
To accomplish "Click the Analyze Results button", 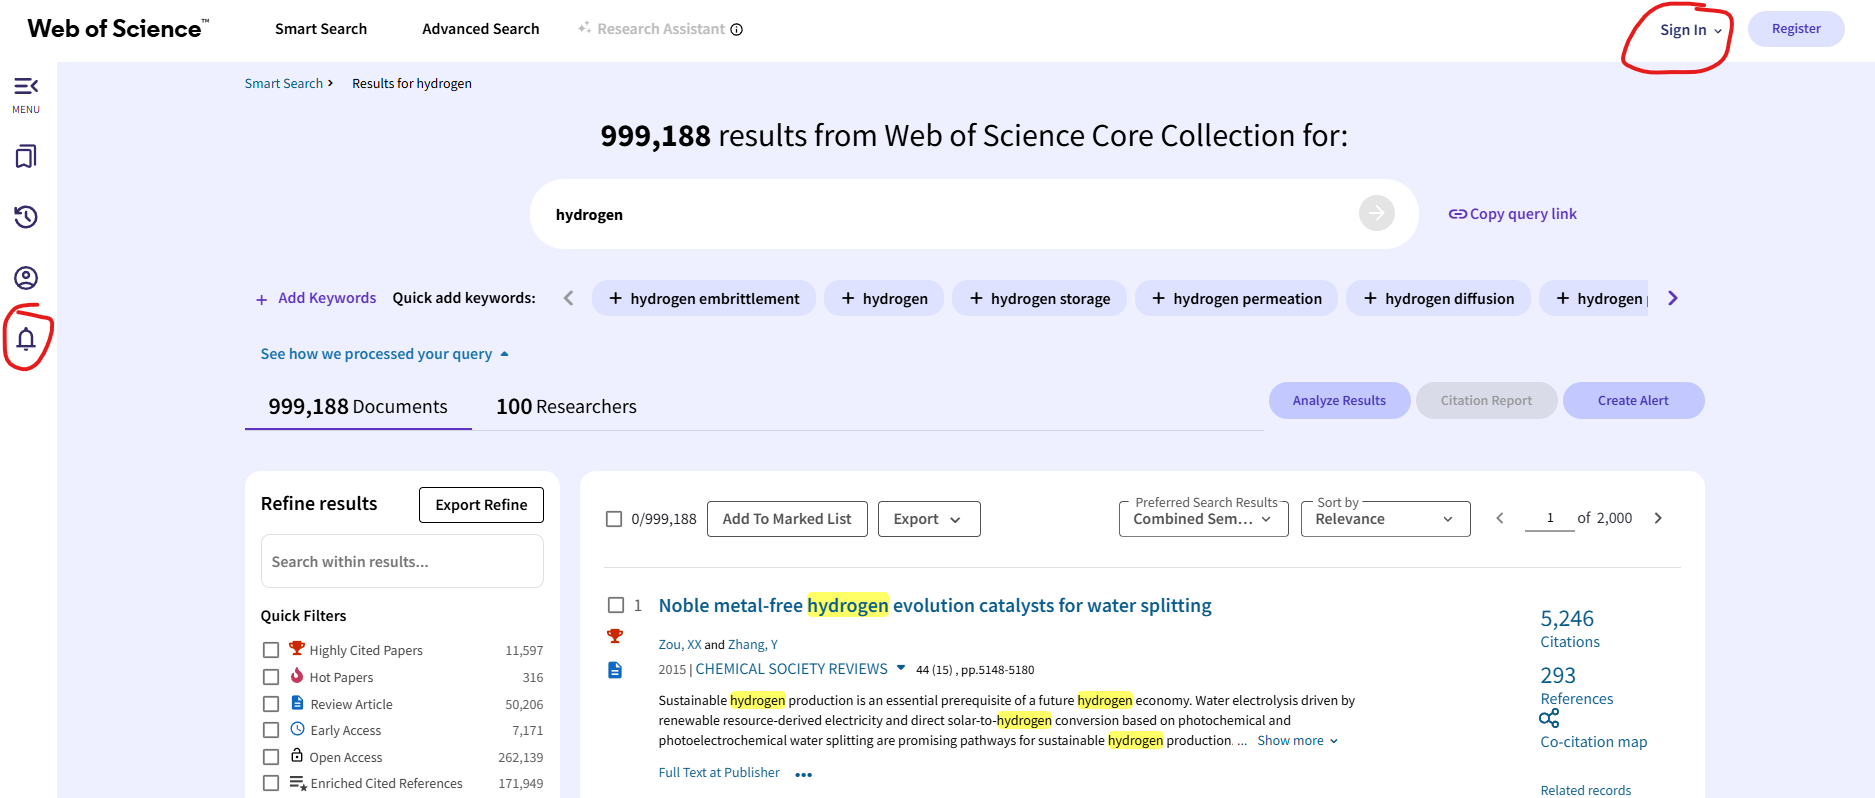I will click(x=1339, y=401).
